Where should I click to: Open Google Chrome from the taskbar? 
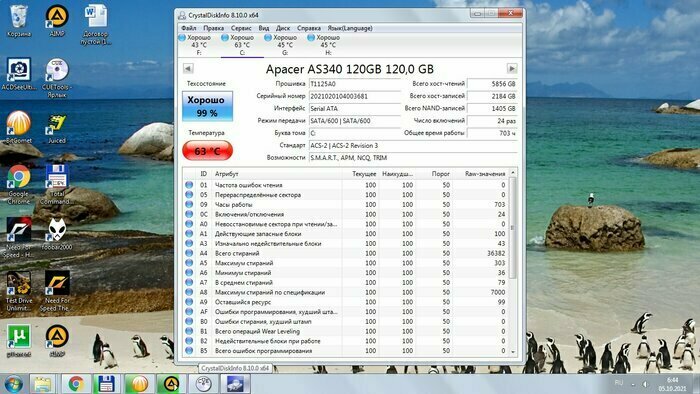[76, 384]
